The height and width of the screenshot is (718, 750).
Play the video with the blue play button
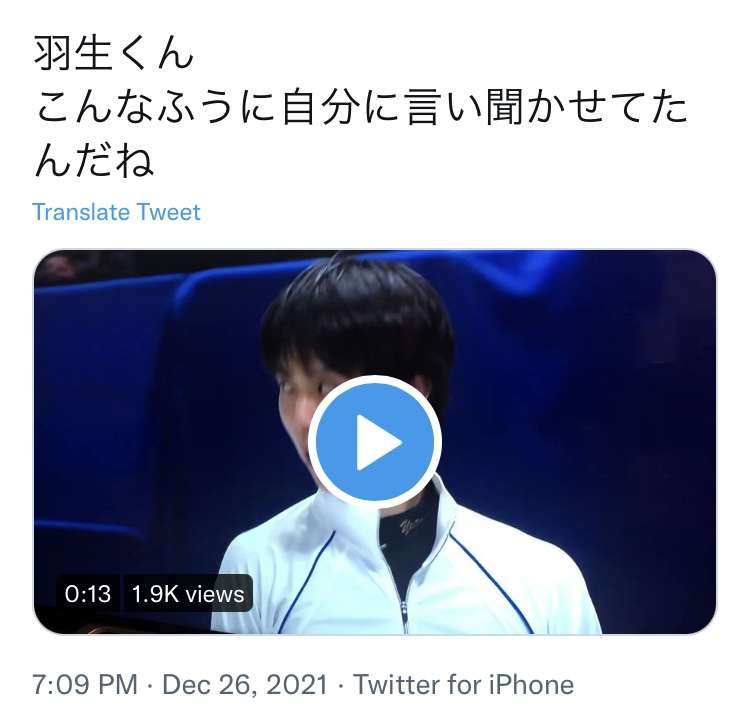pyautogui.click(x=375, y=441)
